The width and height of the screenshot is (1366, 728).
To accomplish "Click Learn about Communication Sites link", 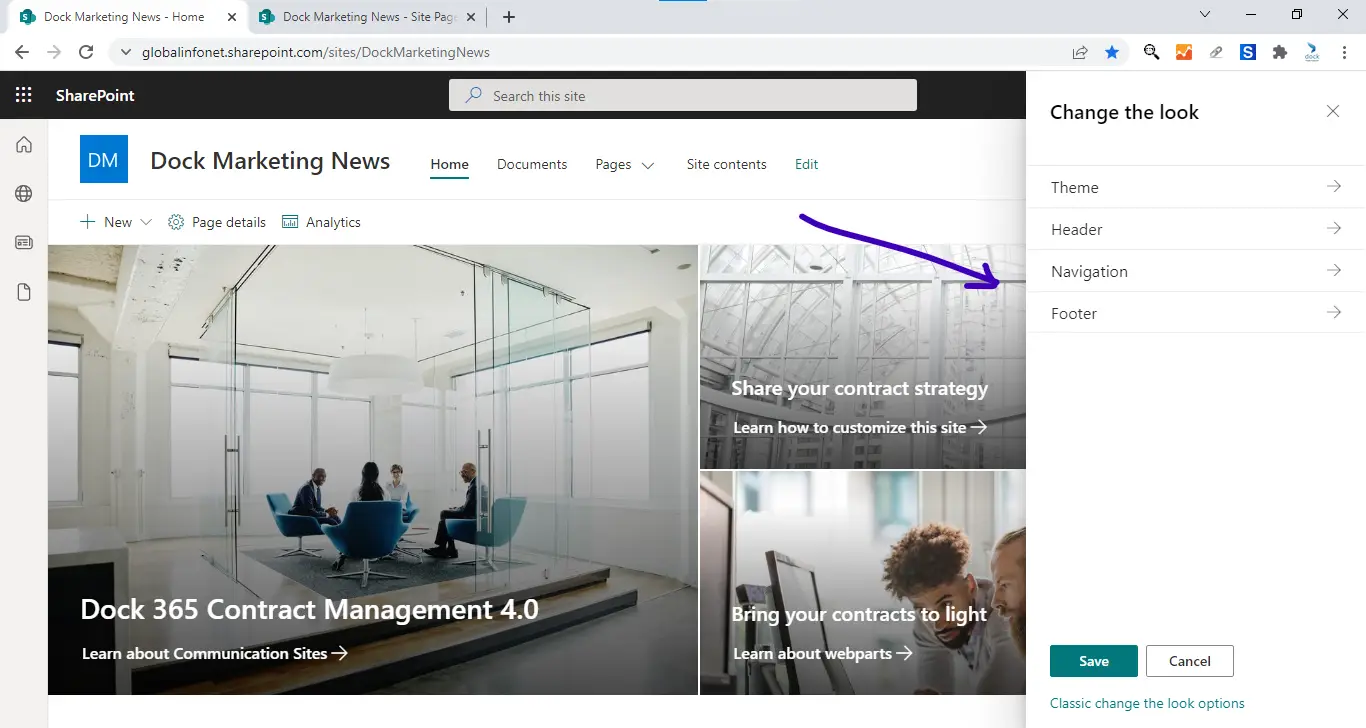I will pyautogui.click(x=215, y=653).
